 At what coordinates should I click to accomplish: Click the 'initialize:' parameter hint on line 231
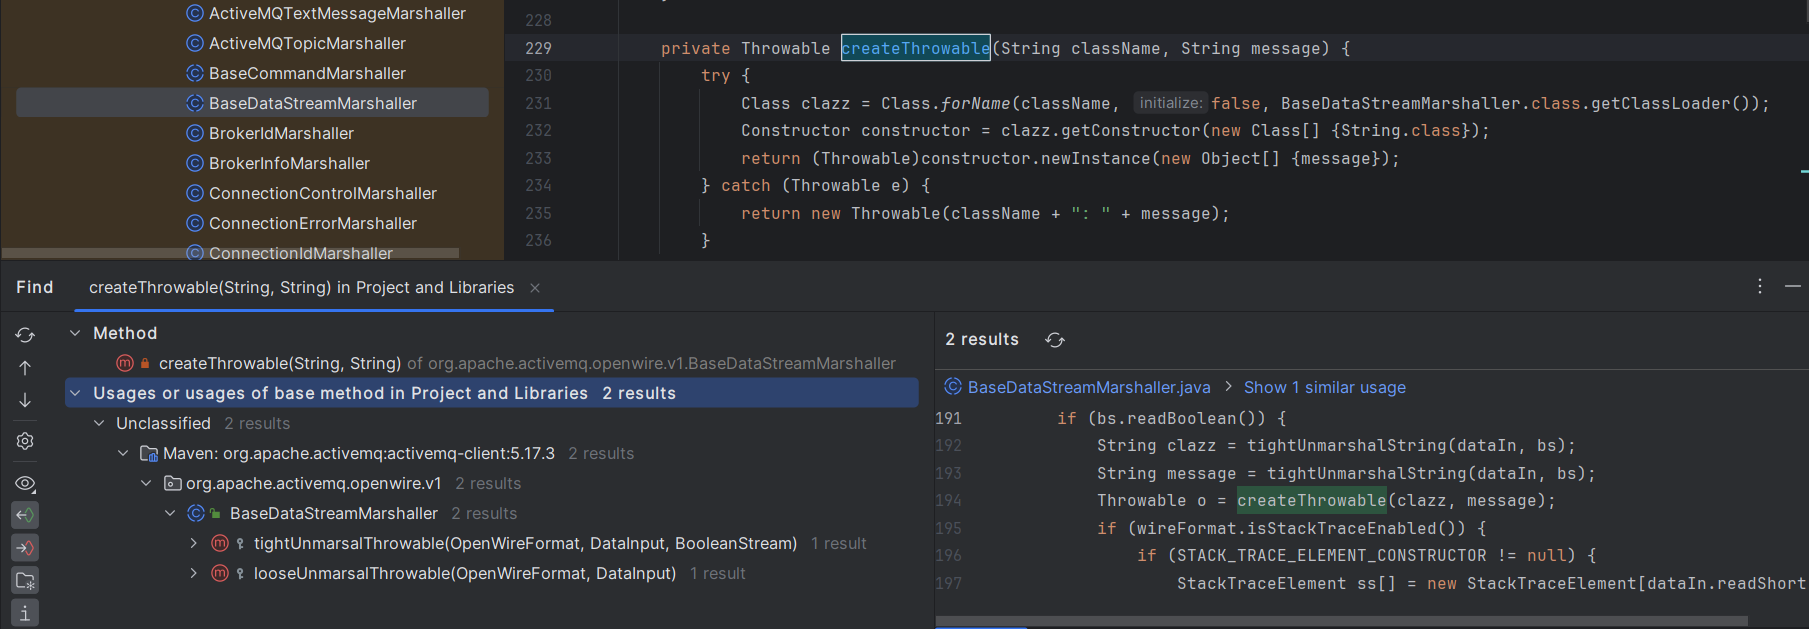coord(1170,103)
